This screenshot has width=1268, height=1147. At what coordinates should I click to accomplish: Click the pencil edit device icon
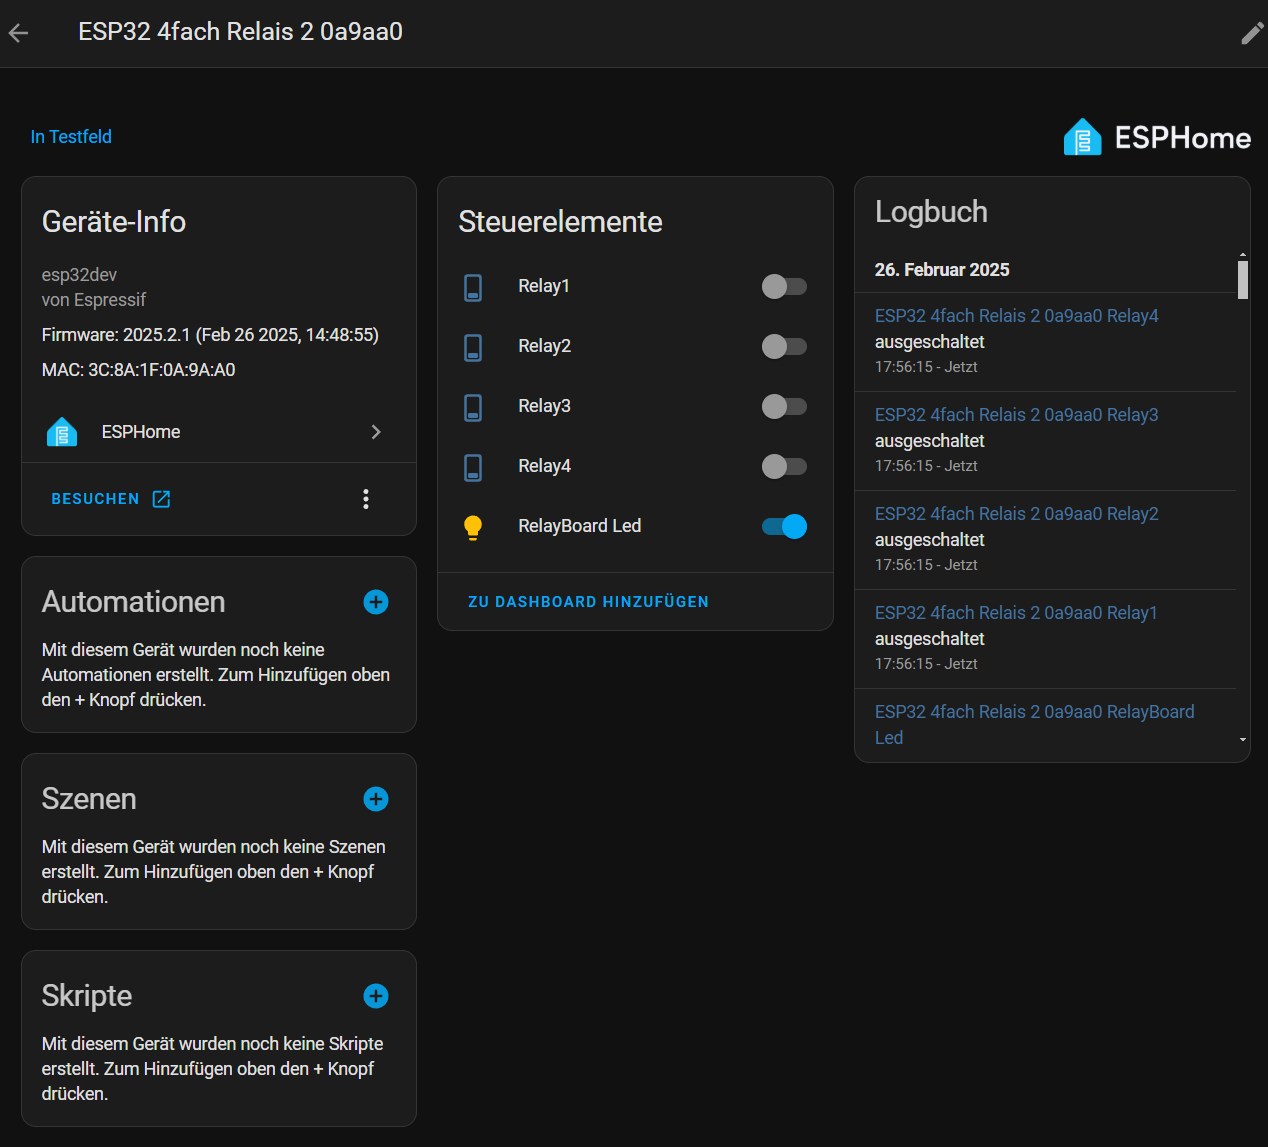point(1251,33)
